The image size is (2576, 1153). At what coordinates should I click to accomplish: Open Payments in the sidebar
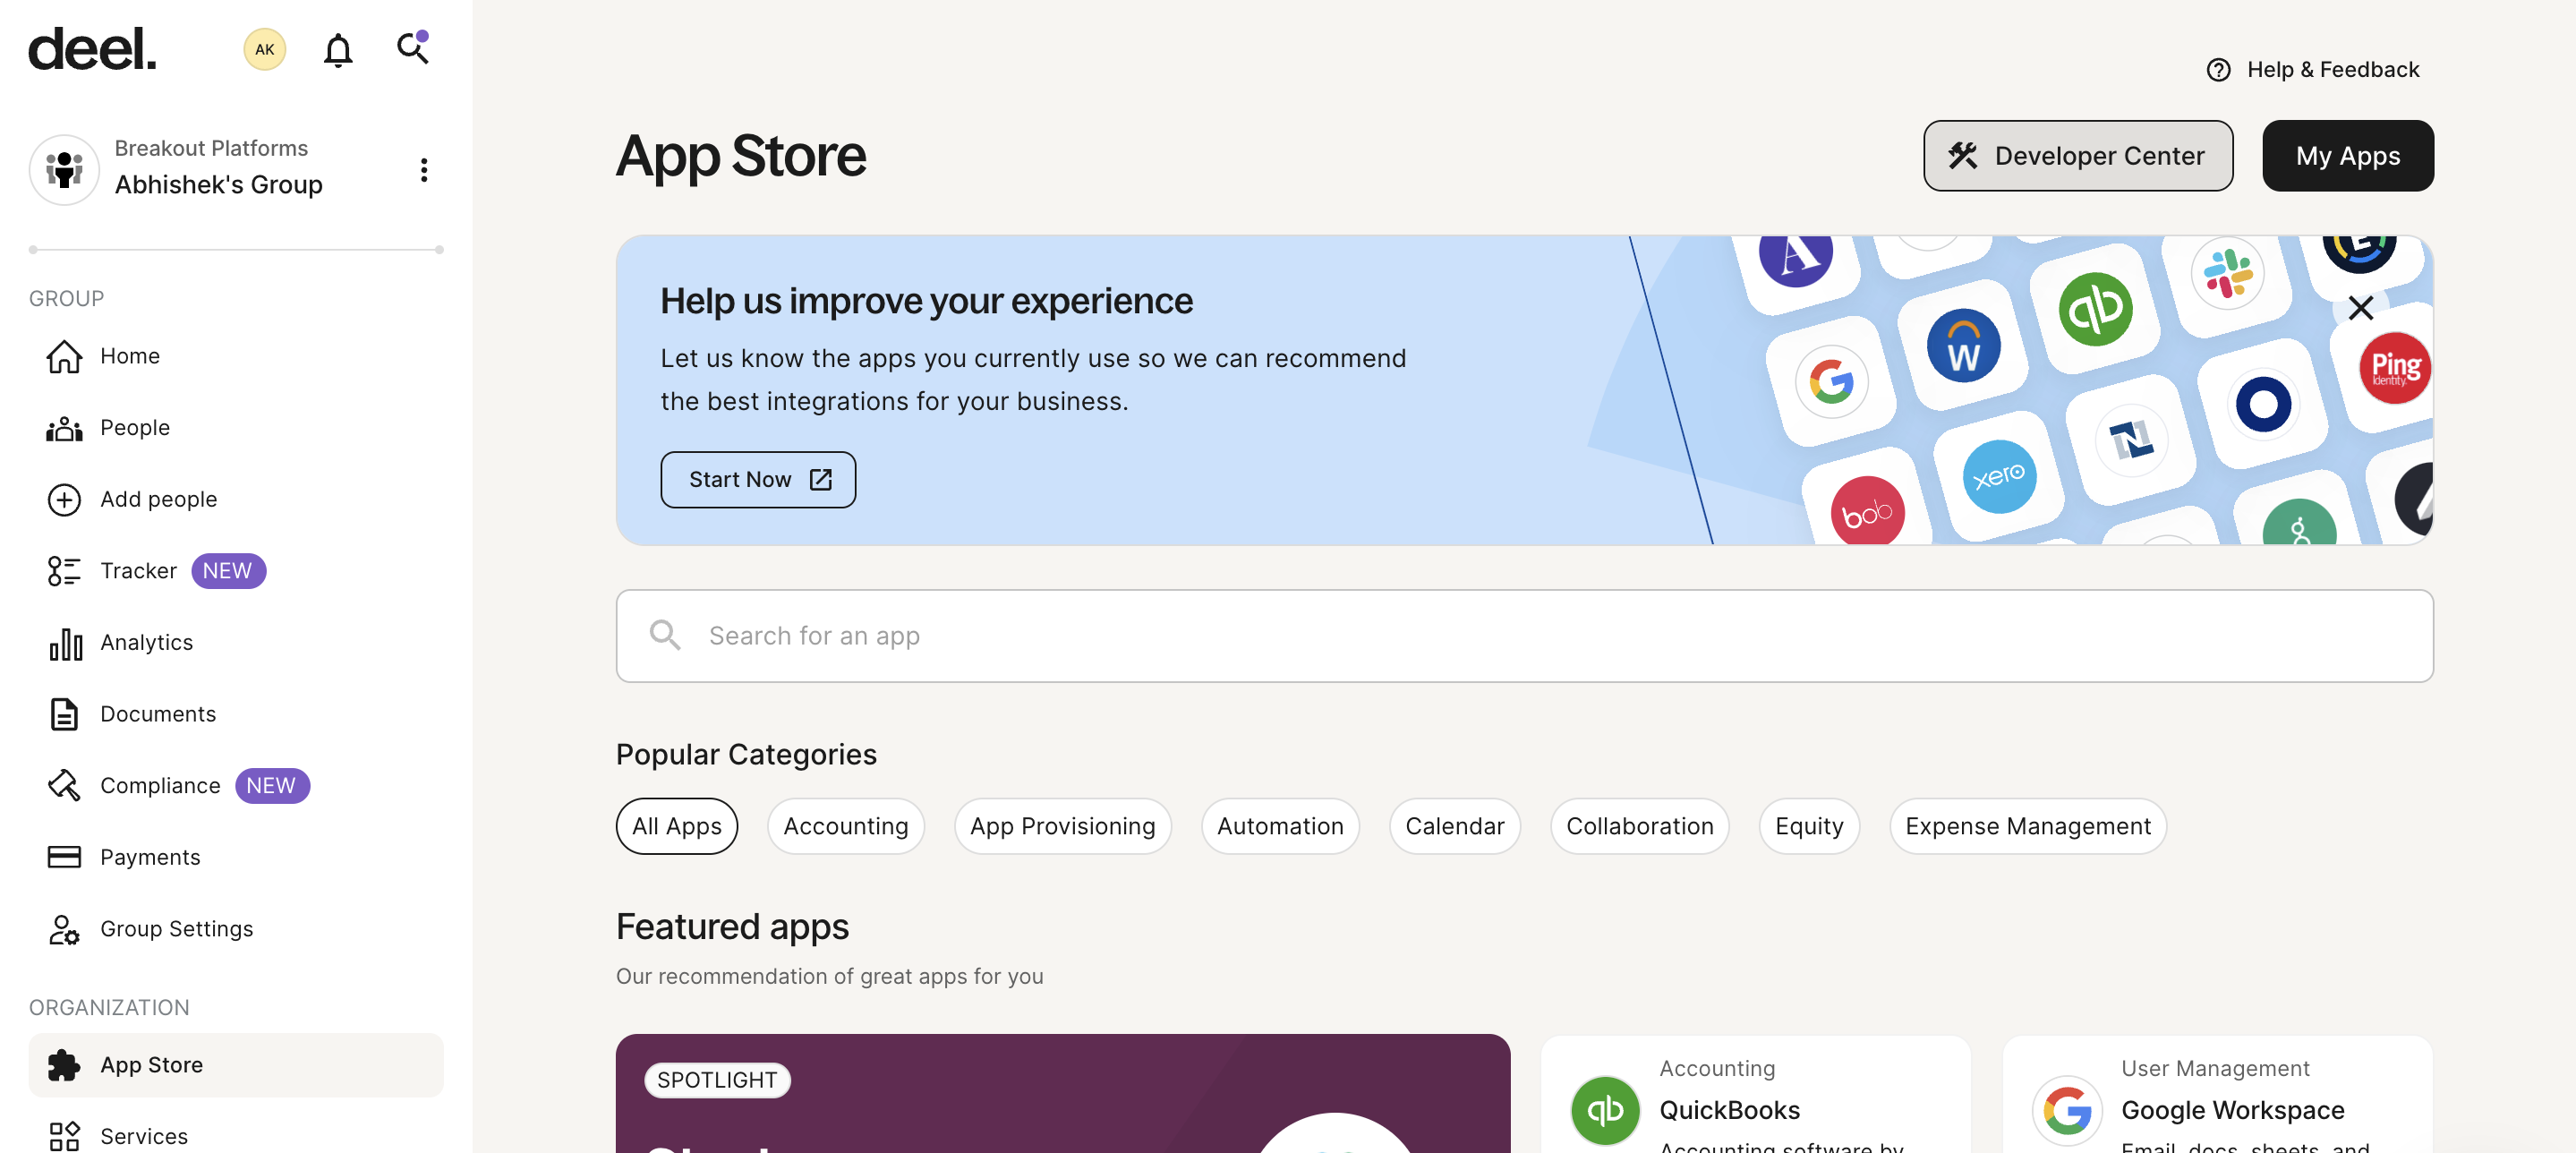coord(150,857)
